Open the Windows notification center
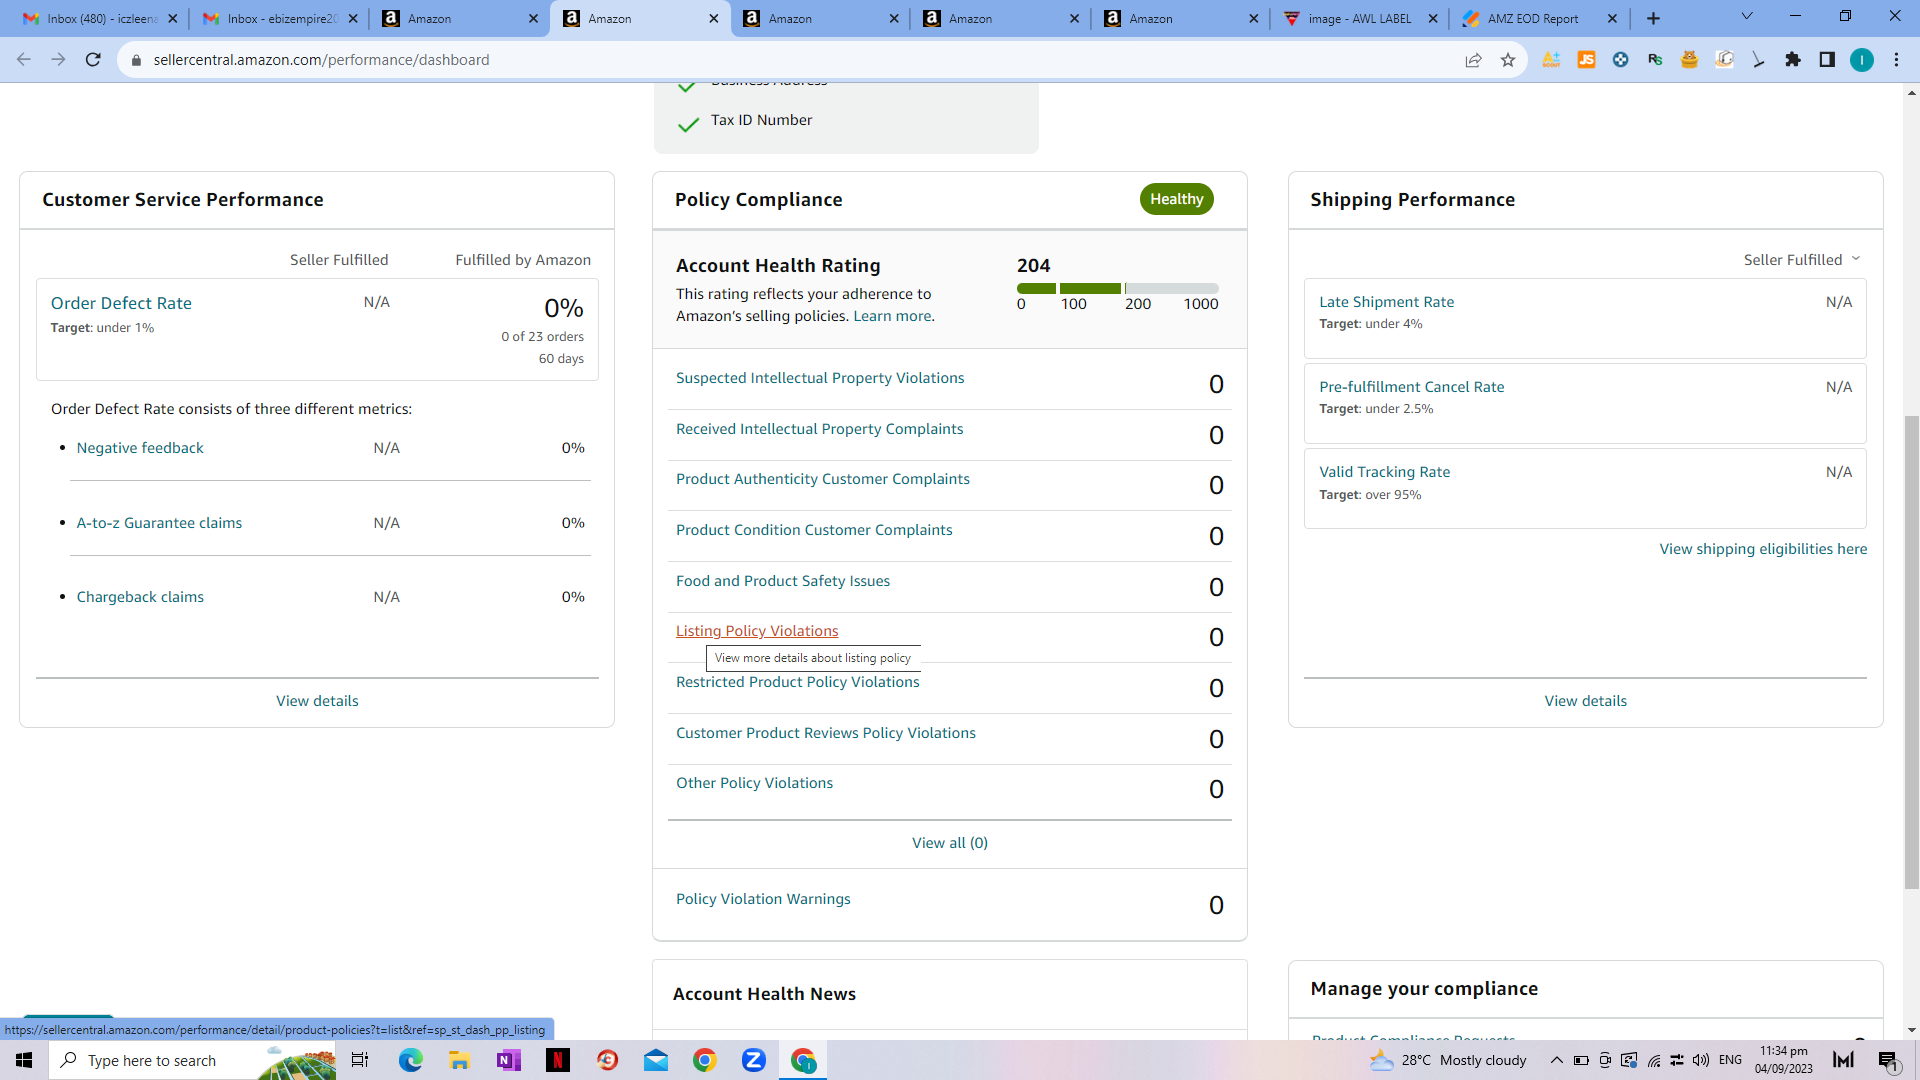The width and height of the screenshot is (1920, 1080). click(1889, 1060)
